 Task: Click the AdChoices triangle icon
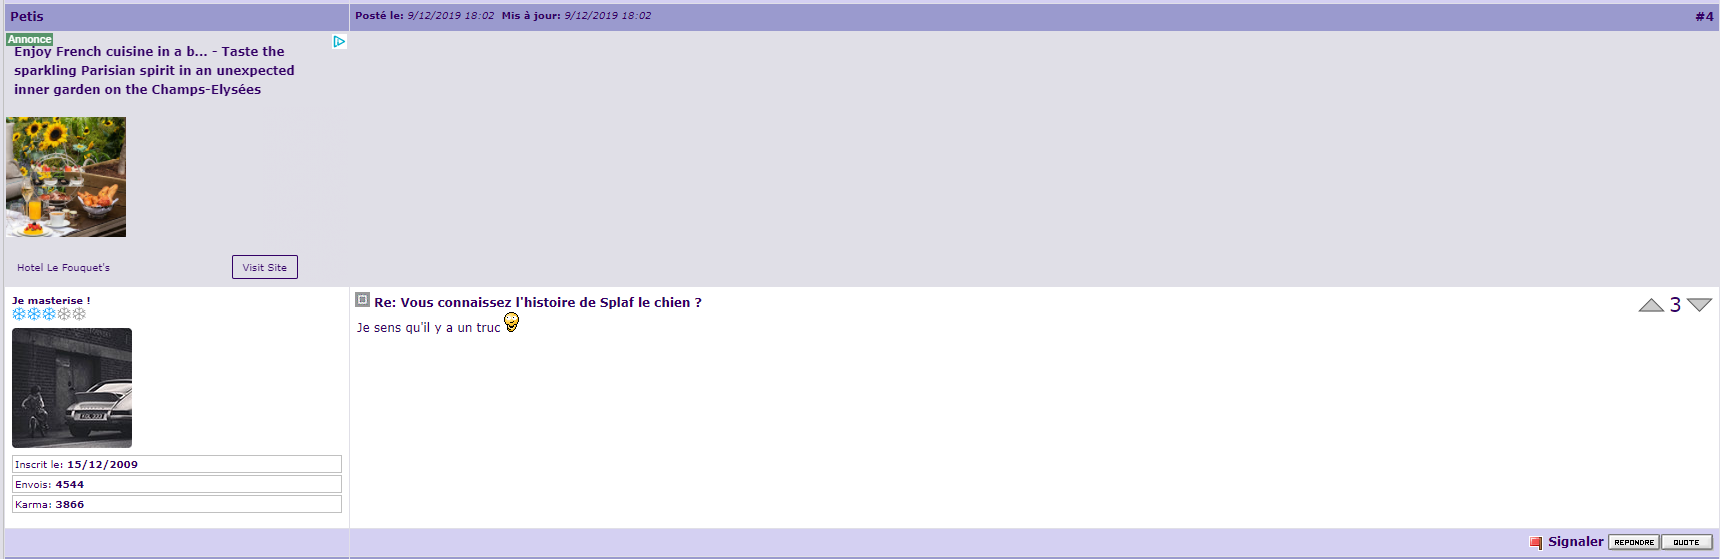coord(339,42)
